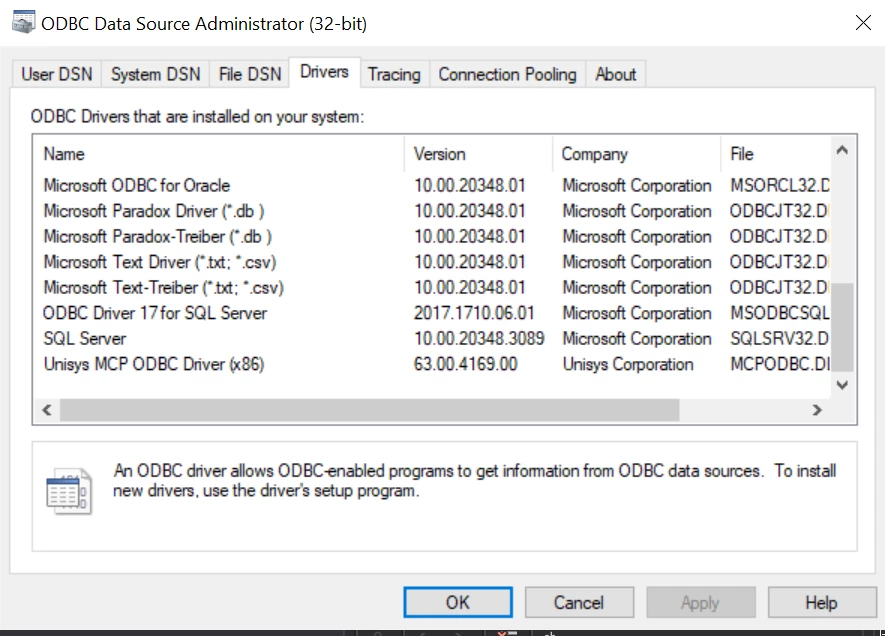Click the horizontal scroll left arrow
The image size is (885, 636).
click(x=47, y=410)
